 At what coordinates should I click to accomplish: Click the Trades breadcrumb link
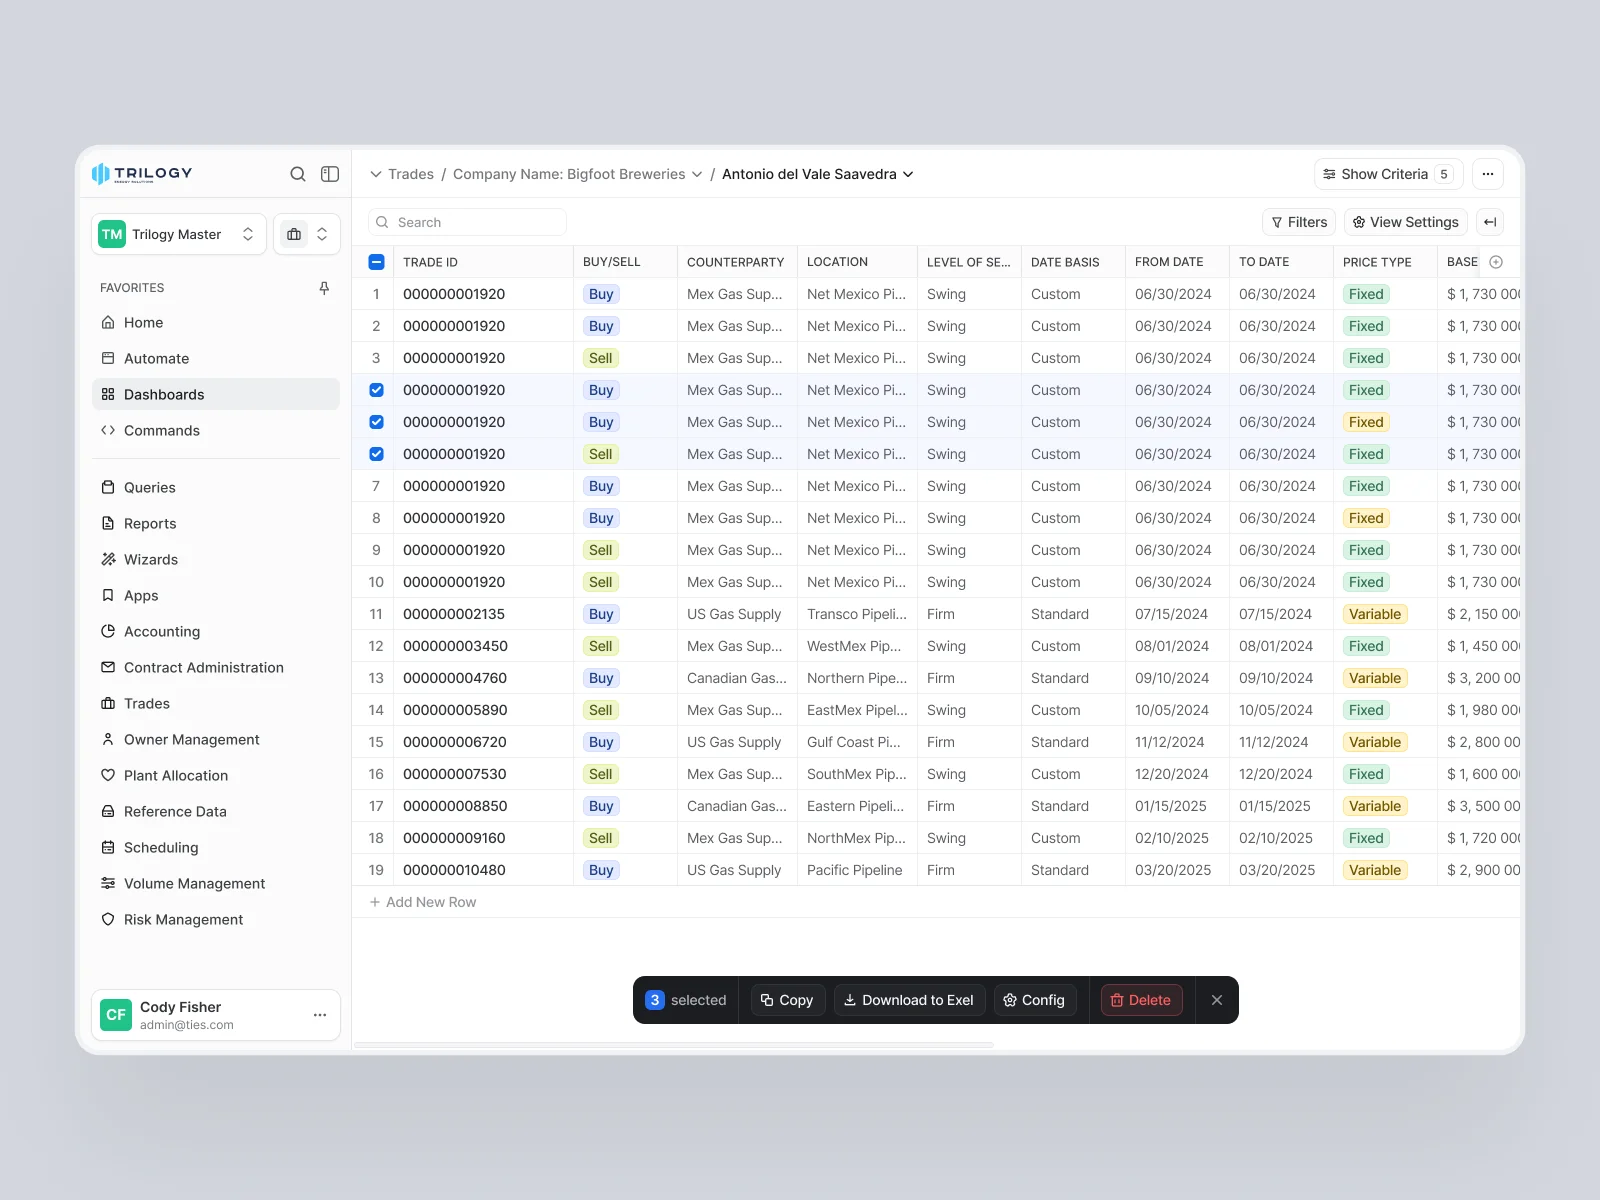tap(411, 174)
